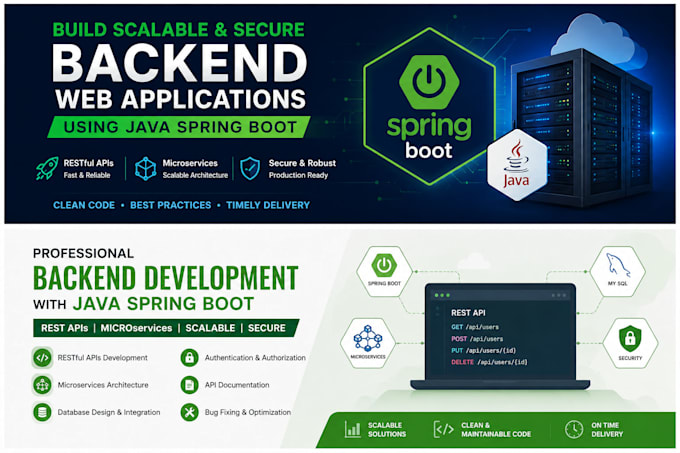Click the PROFESSIONAL heading text

point(84,253)
